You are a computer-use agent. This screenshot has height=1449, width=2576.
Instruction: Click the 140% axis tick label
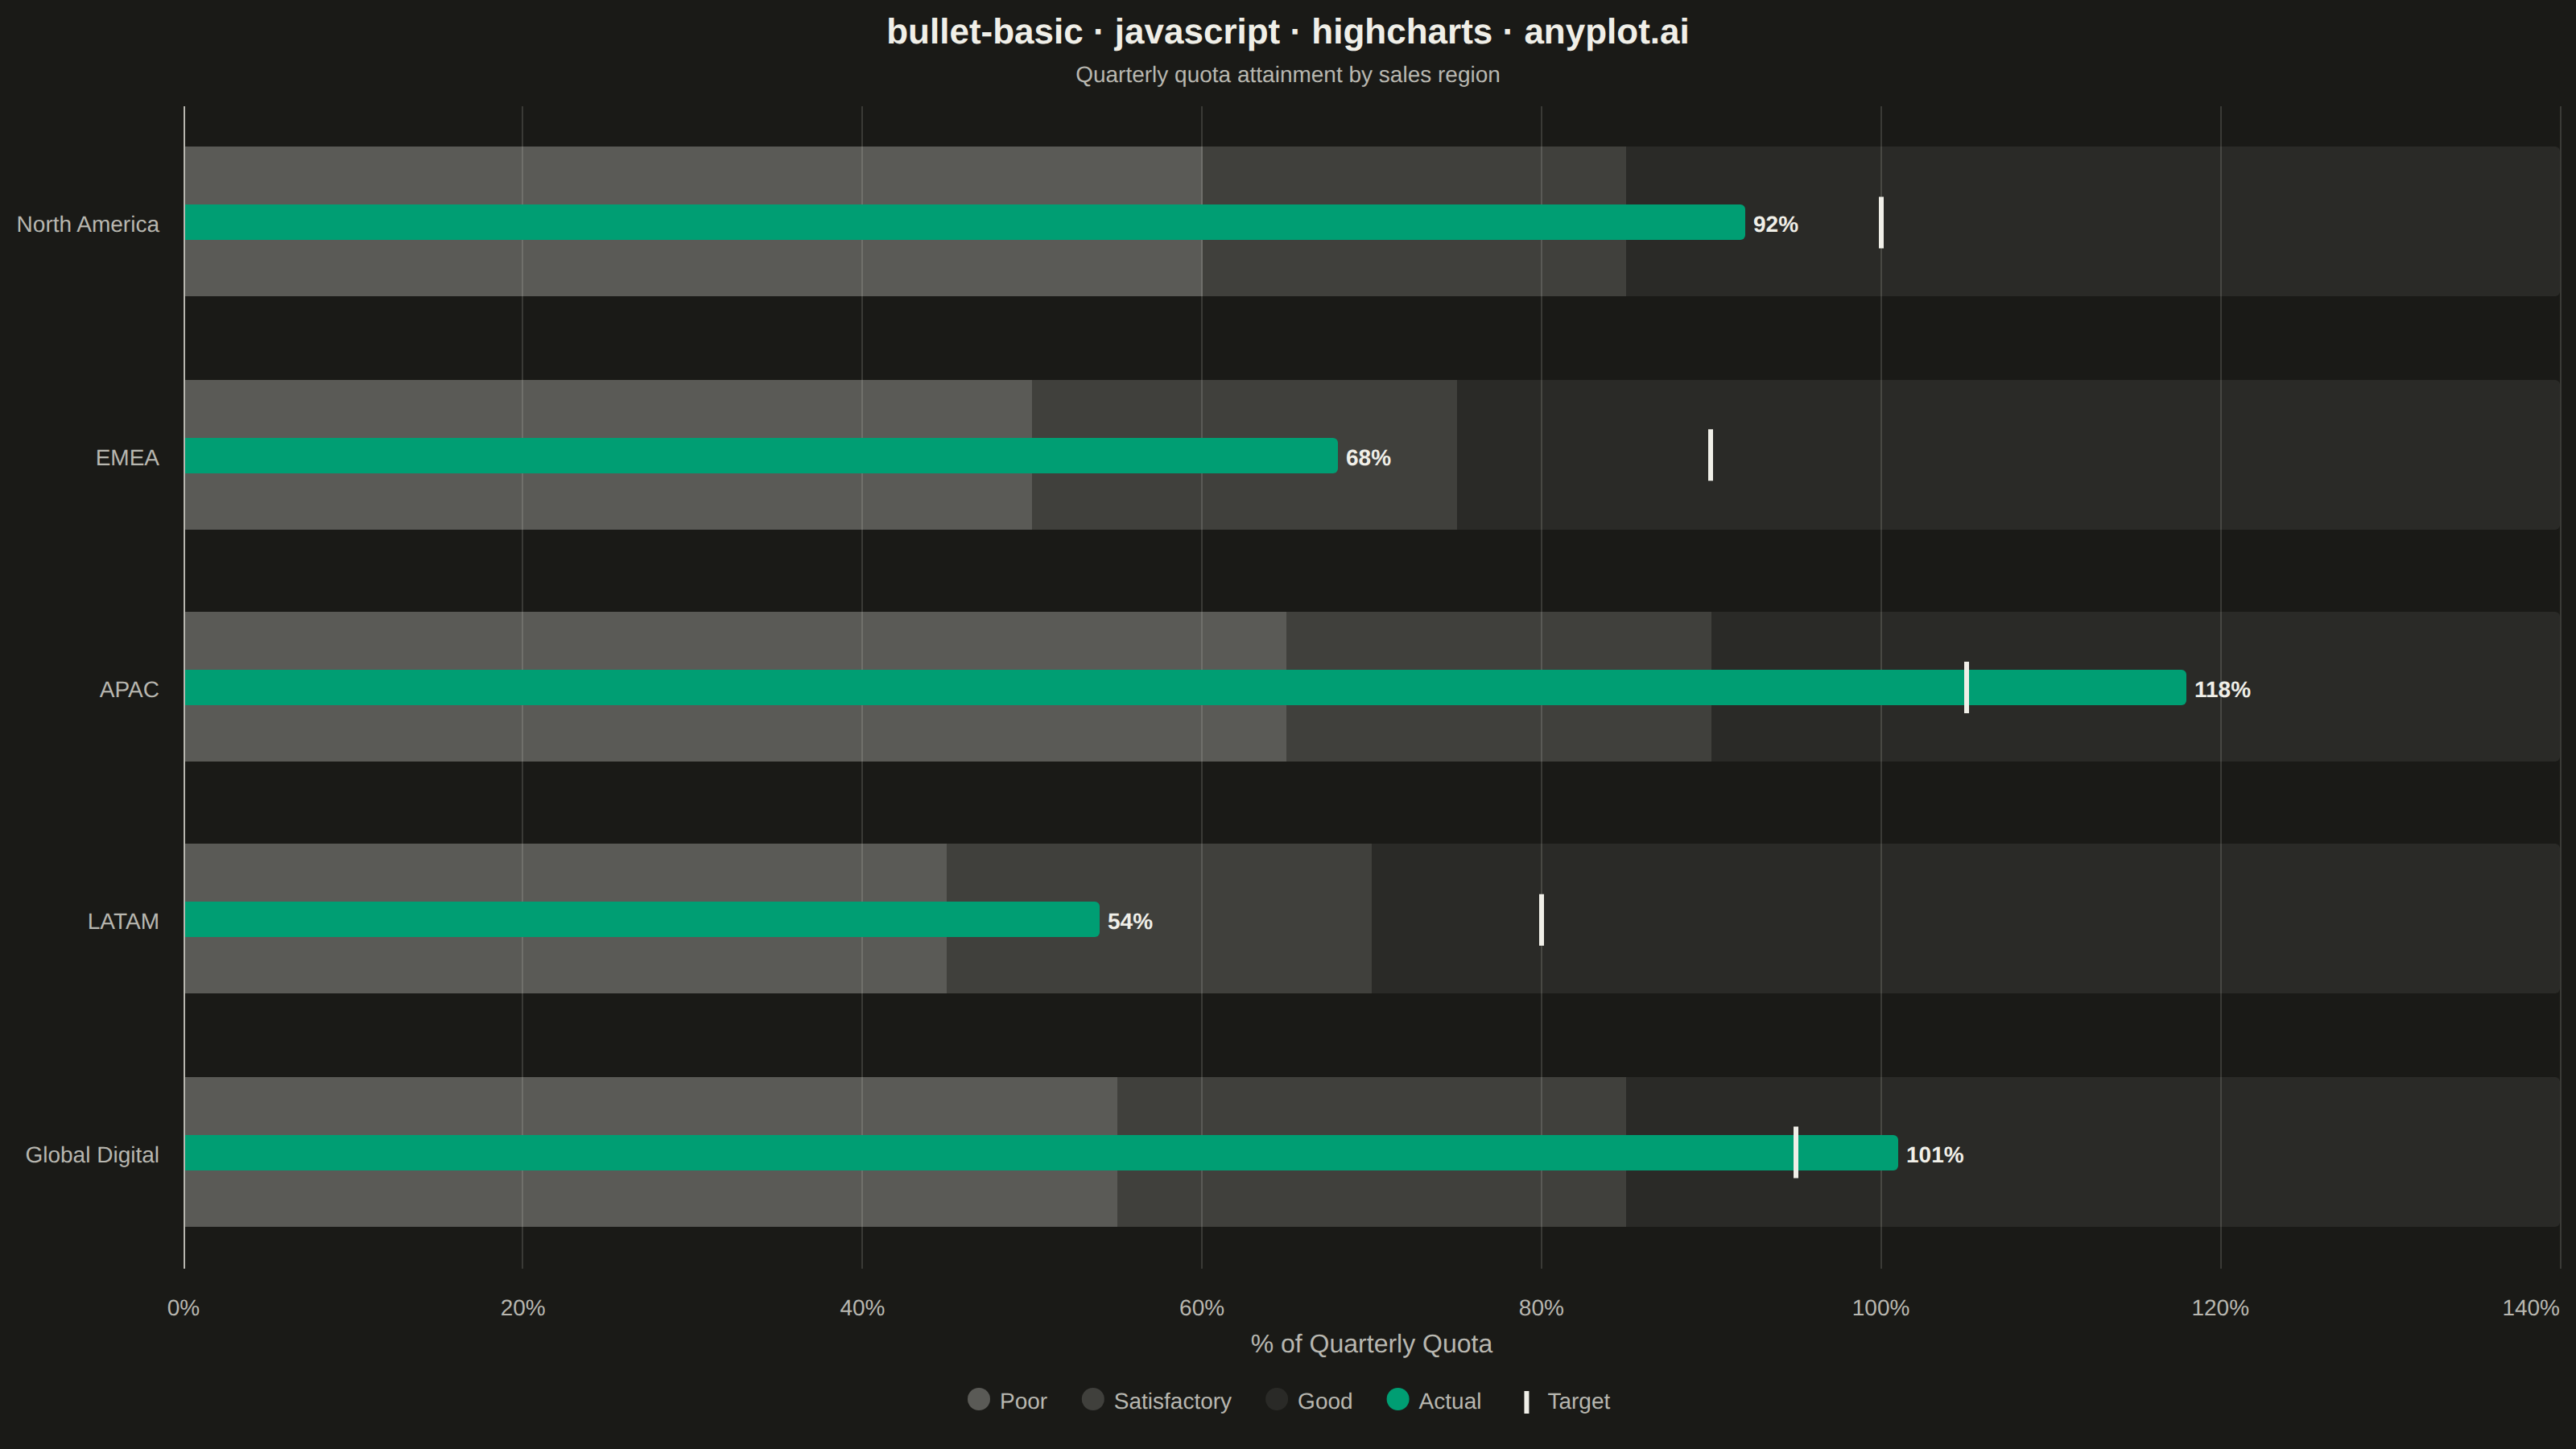(2531, 1308)
